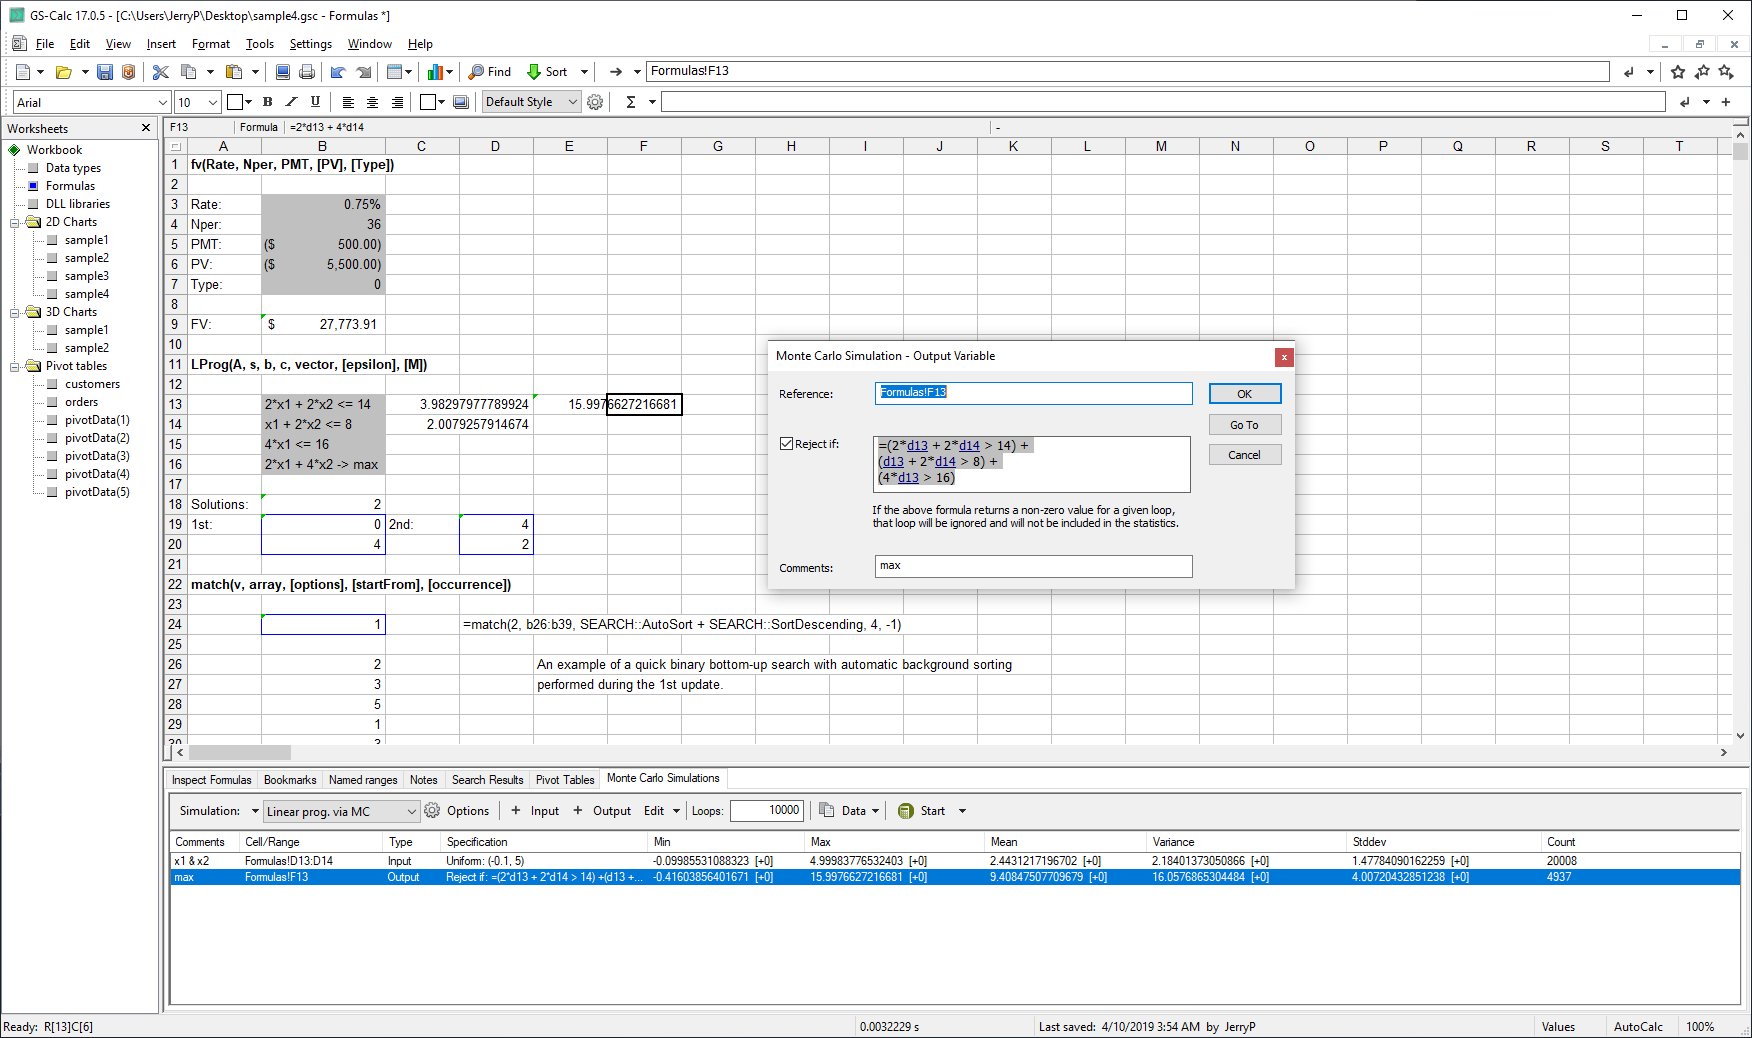Click the Go To button
1752x1038 pixels.
pos(1244,425)
